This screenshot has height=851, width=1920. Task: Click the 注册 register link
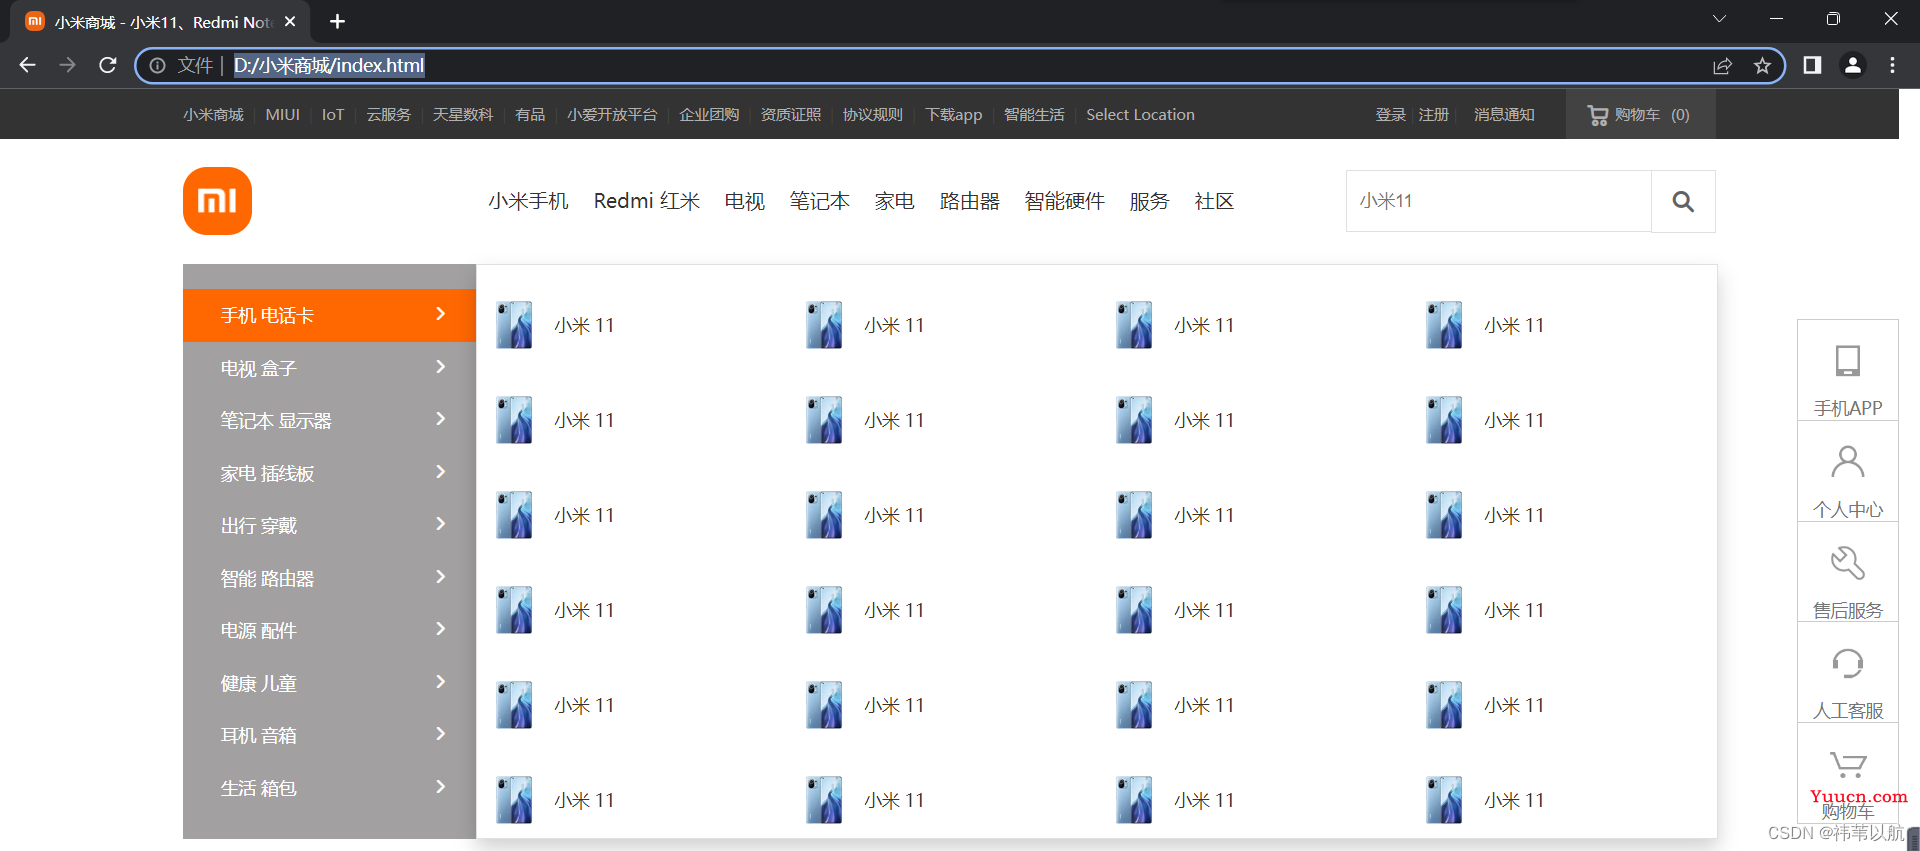[1434, 115]
